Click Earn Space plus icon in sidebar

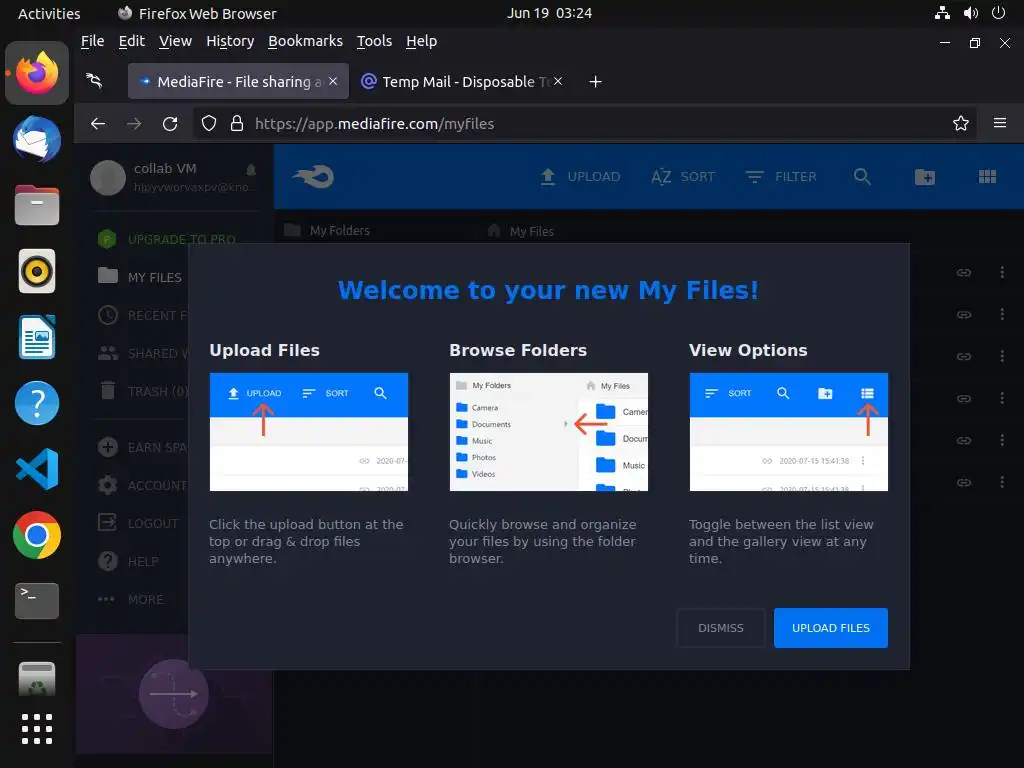pyautogui.click(x=108, y=447)
